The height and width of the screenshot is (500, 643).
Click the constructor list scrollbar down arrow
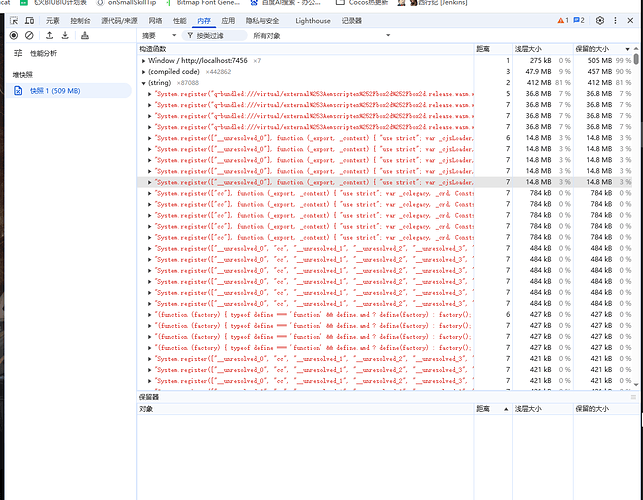(636, 384)
